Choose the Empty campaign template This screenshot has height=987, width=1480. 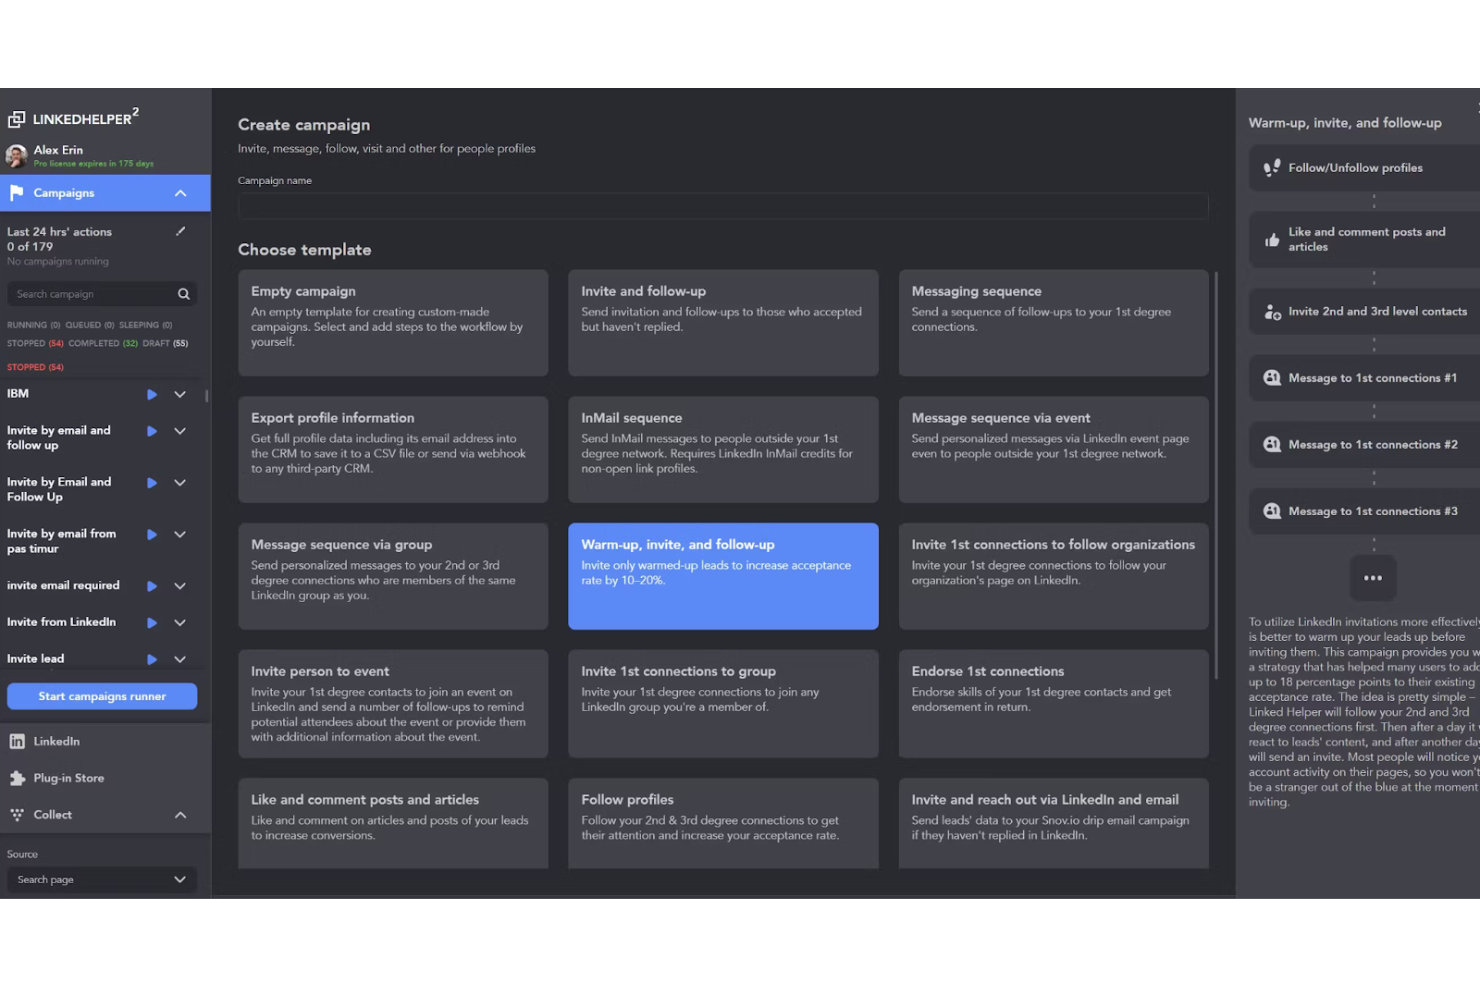(393, 323)
